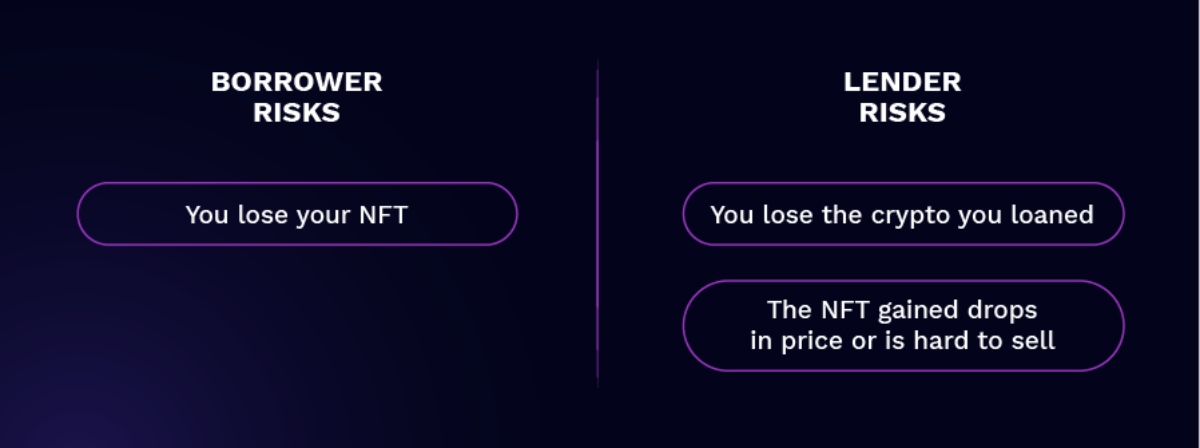This screenshot has height=448, width=1200.
Task: Click the word "RISKS" beneath "LENDER"
Action: [x=902, y=113]
